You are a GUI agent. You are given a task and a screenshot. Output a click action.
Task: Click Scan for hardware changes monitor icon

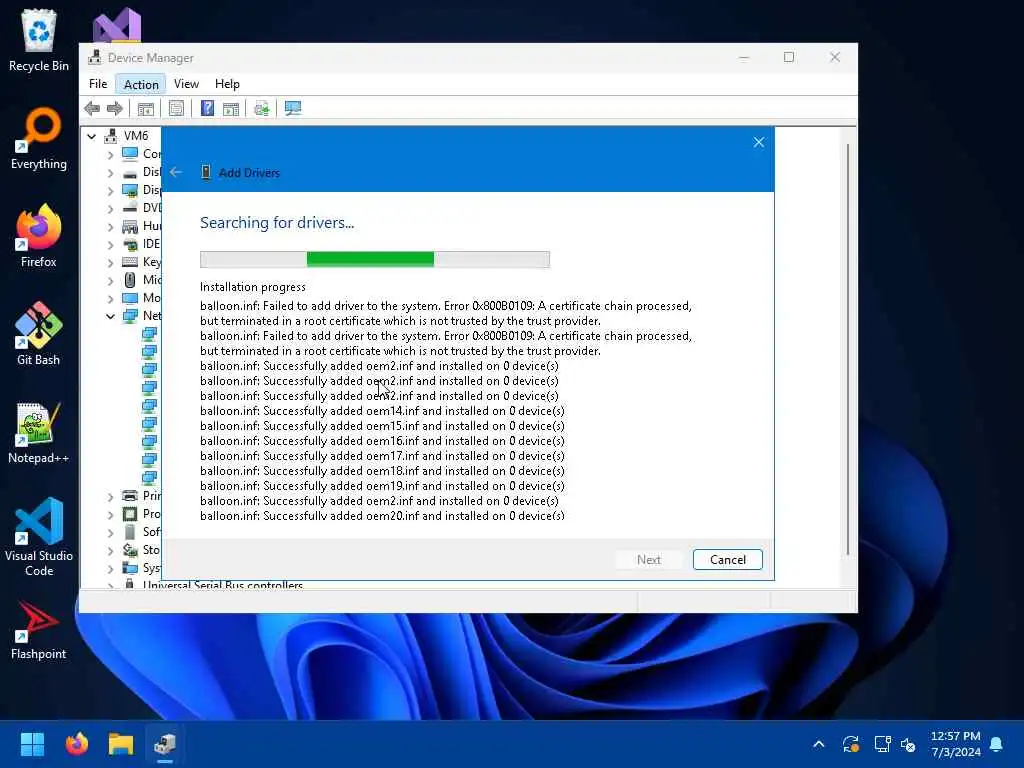coord(293,108)
